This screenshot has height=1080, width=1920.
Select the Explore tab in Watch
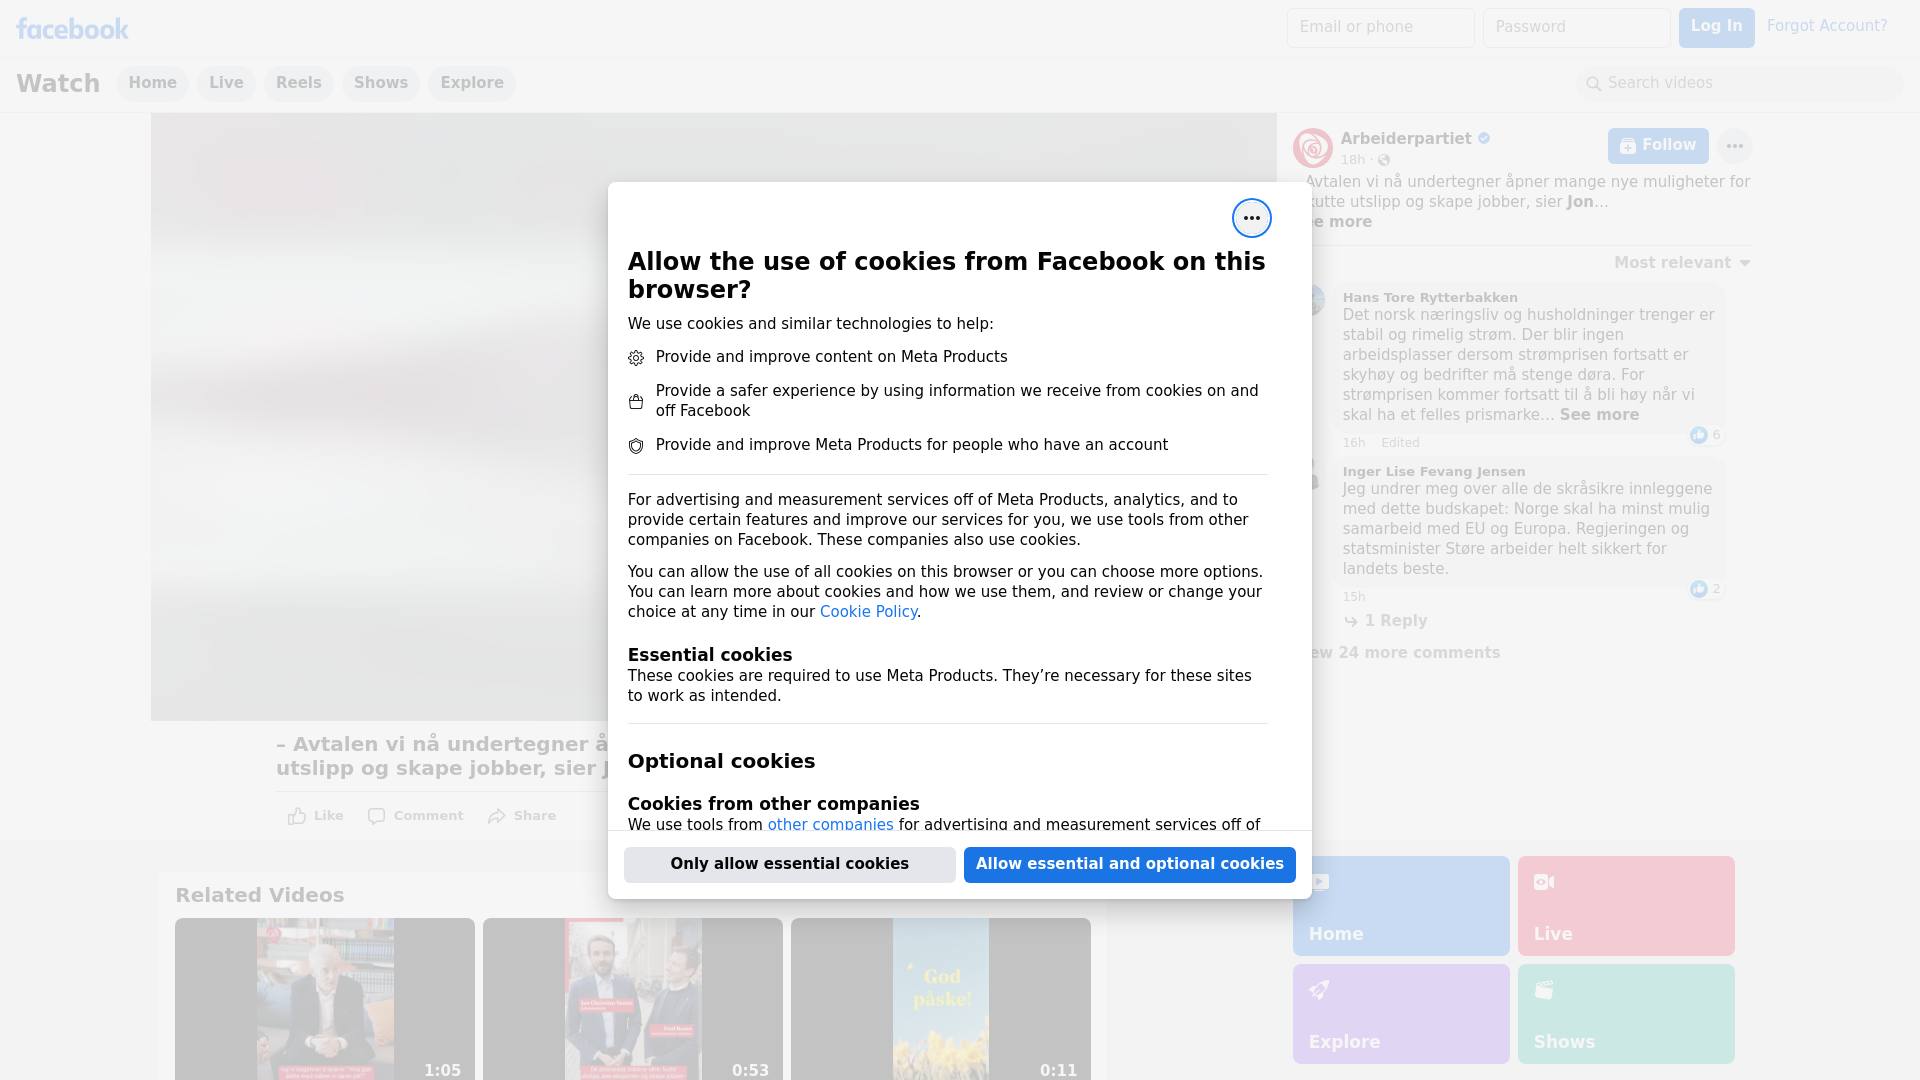[472, 83]
